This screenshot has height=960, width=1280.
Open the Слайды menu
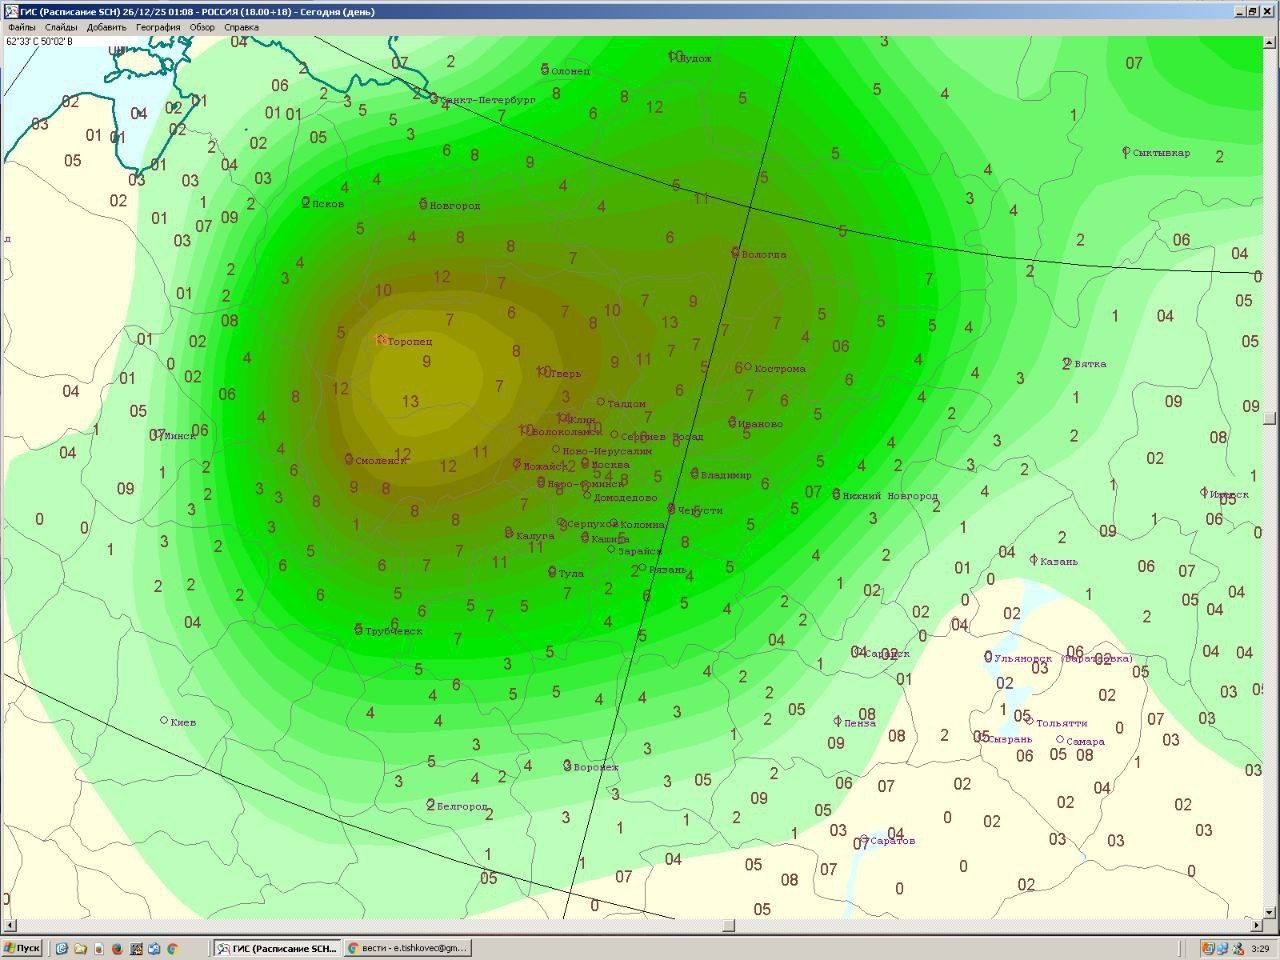pos(61,27)
